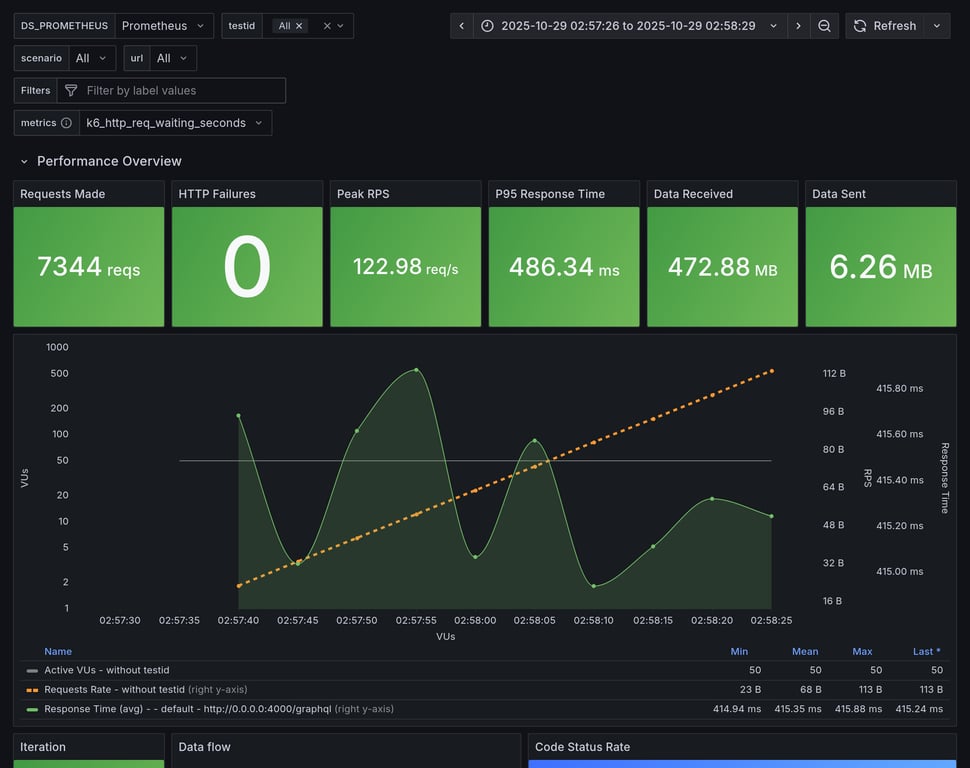970x768 pixels.
Task: Click the metrics info icon
Action: [x=66, y=123]
